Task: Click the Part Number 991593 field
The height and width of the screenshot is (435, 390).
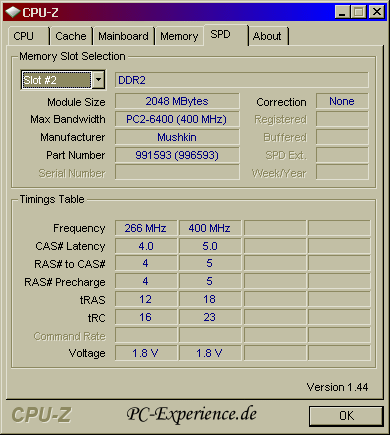Action: [177, 155]
